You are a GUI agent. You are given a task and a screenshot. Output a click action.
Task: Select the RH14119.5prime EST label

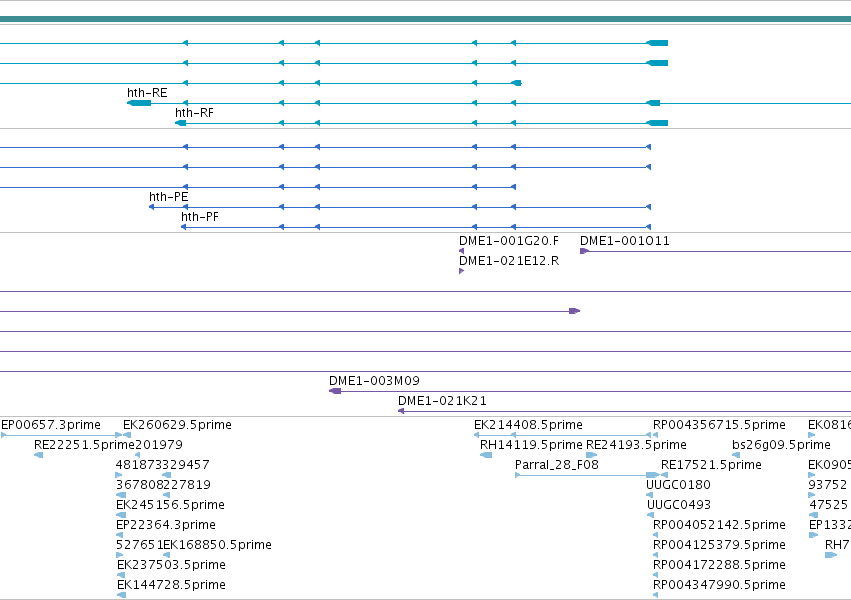[x=531, y=445]
